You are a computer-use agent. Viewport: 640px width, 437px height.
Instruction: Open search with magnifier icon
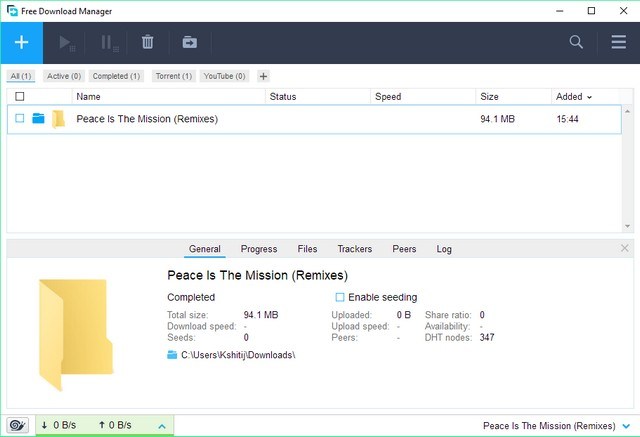(x=576, y=42)
